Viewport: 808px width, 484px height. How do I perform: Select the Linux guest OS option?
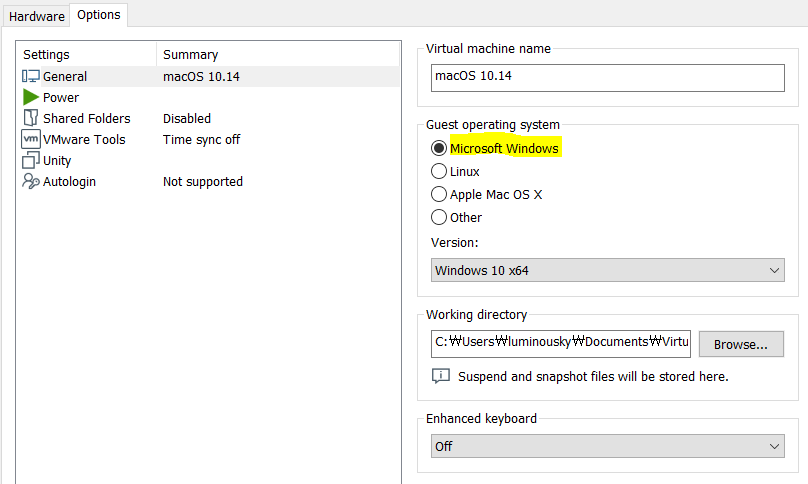point(439,171)
